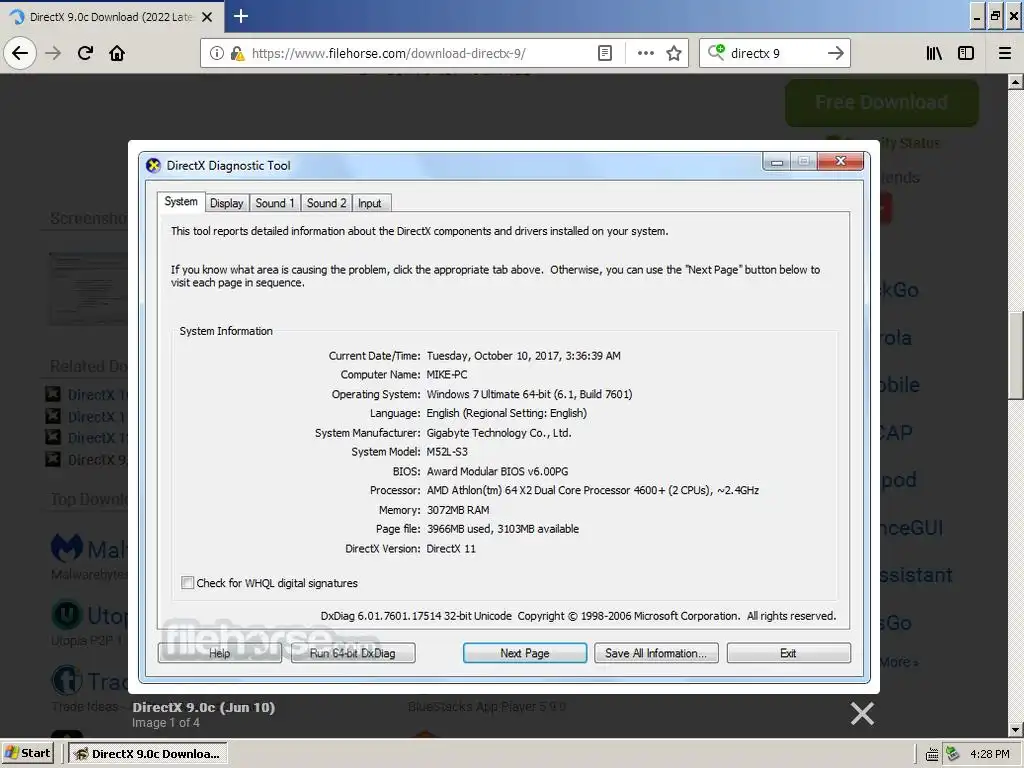1024x768 pixels.
Task: Click the DxDiag 6.01.7601.17514 version text
Action: pos(416,616)
